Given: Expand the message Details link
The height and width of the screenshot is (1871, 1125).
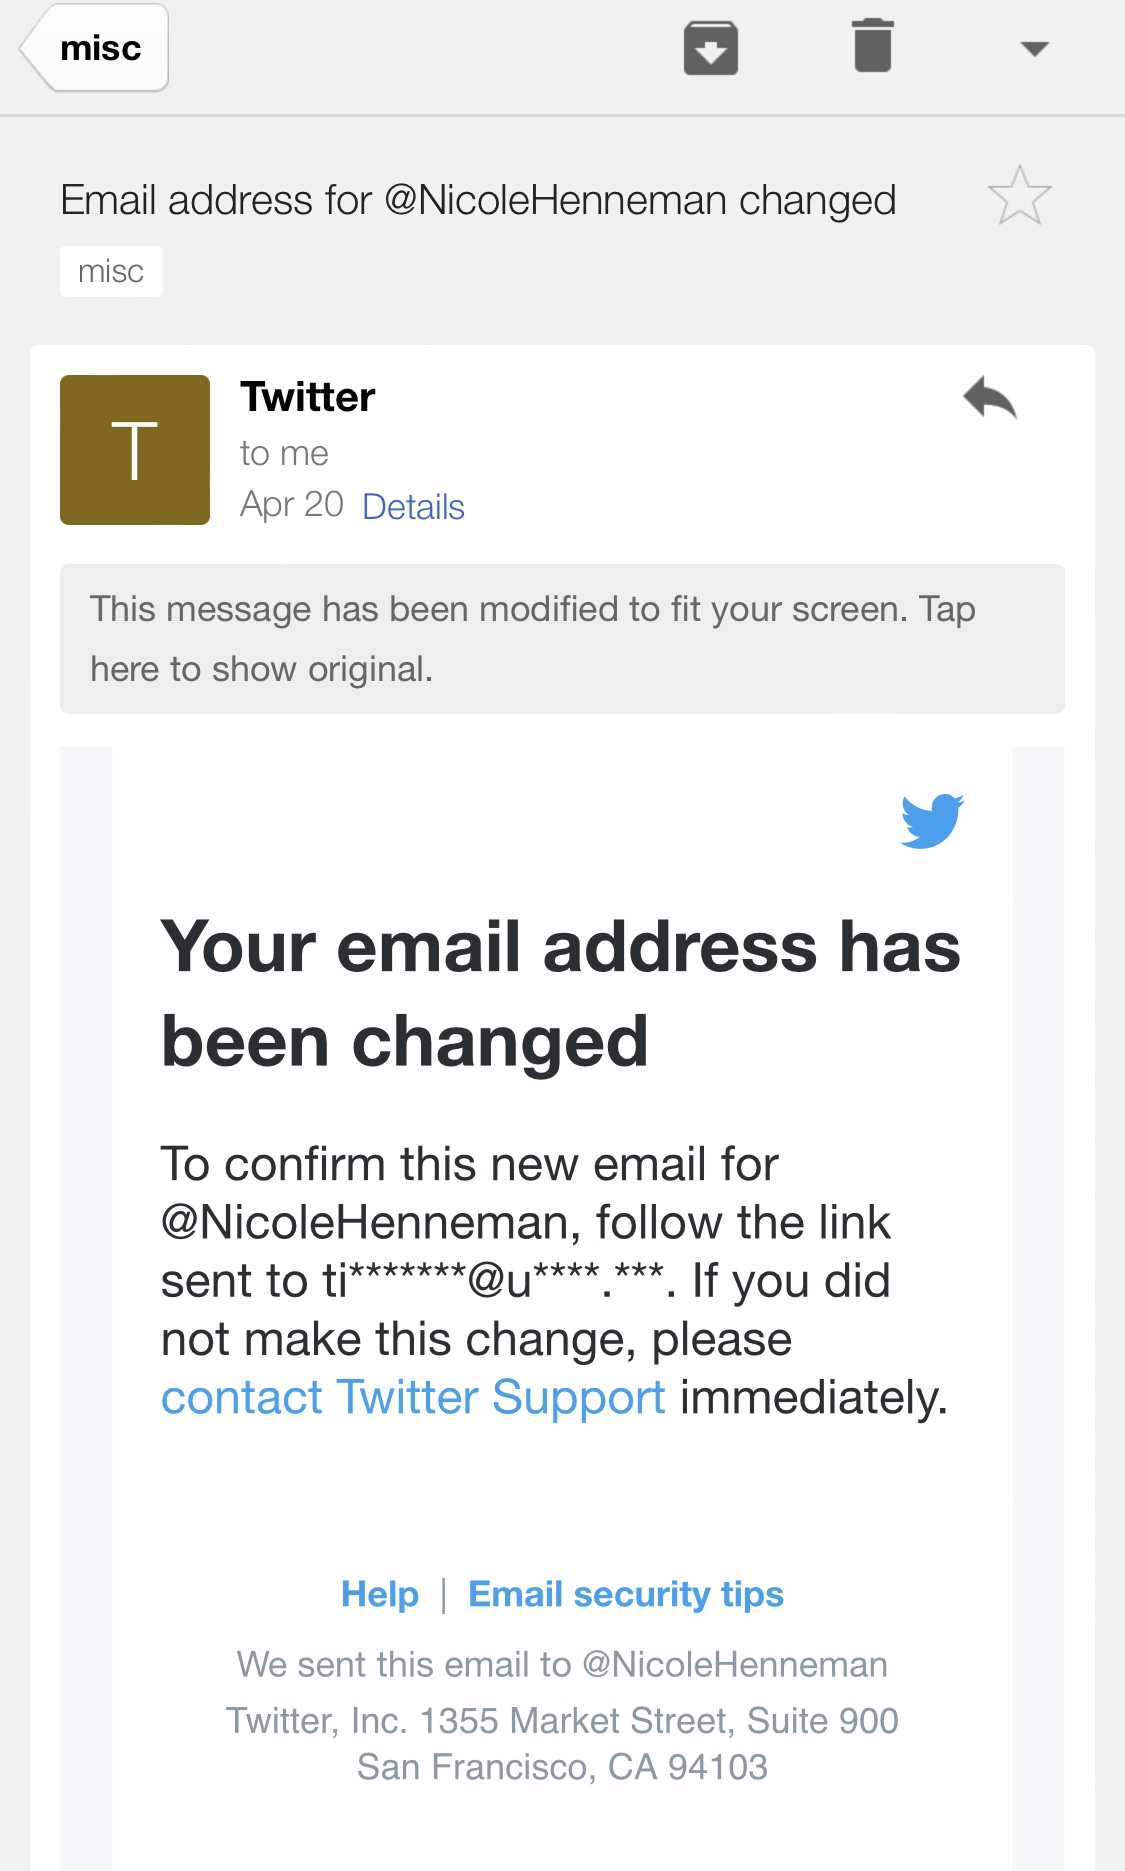Looking at the screenshot, I should (413, 507).
